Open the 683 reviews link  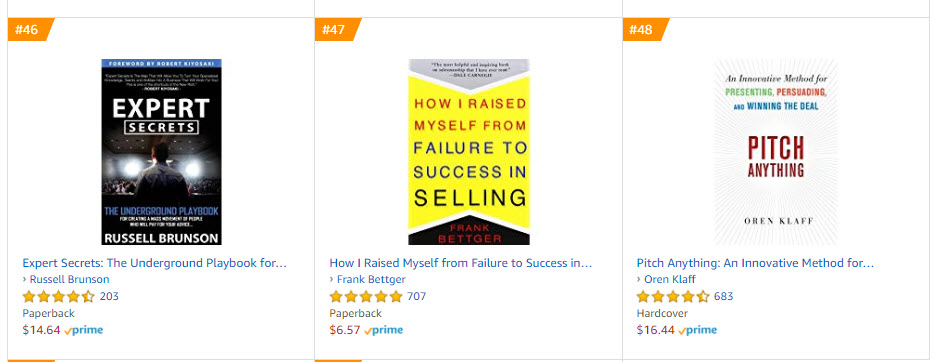coord(723,296)
